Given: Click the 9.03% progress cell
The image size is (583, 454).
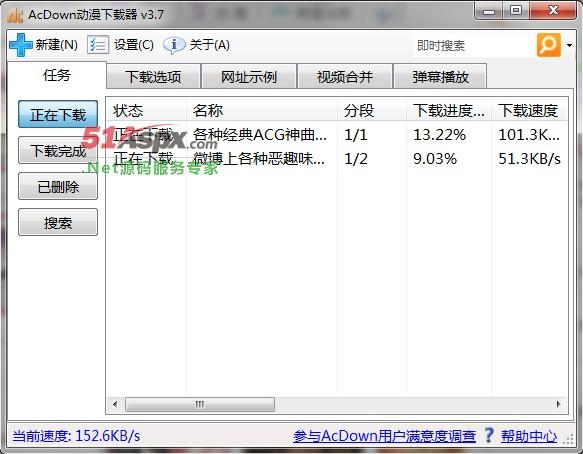Looking at the screenshot, I should click(435, 159).
